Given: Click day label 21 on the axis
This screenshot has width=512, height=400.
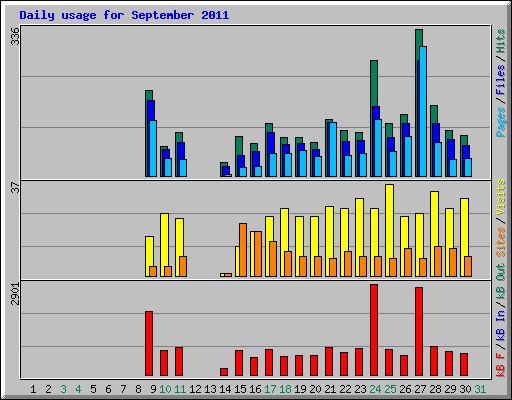Looking at the screenshot, I should coord(330,389).
